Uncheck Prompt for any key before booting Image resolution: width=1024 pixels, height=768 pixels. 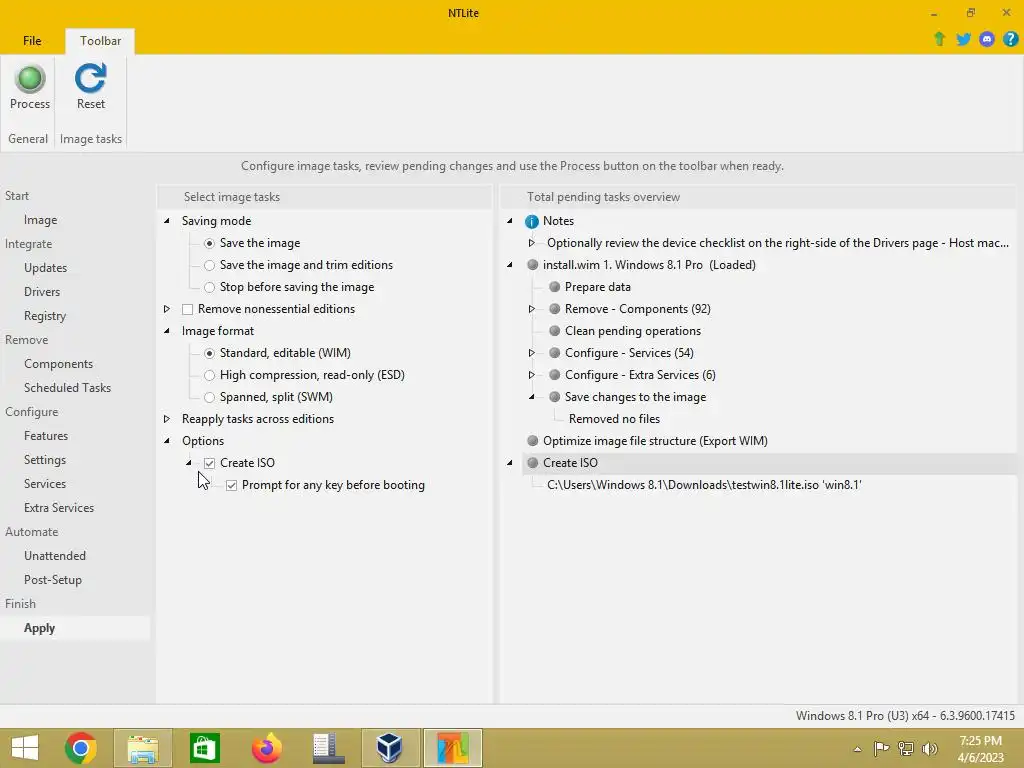[x=231, y=485]
